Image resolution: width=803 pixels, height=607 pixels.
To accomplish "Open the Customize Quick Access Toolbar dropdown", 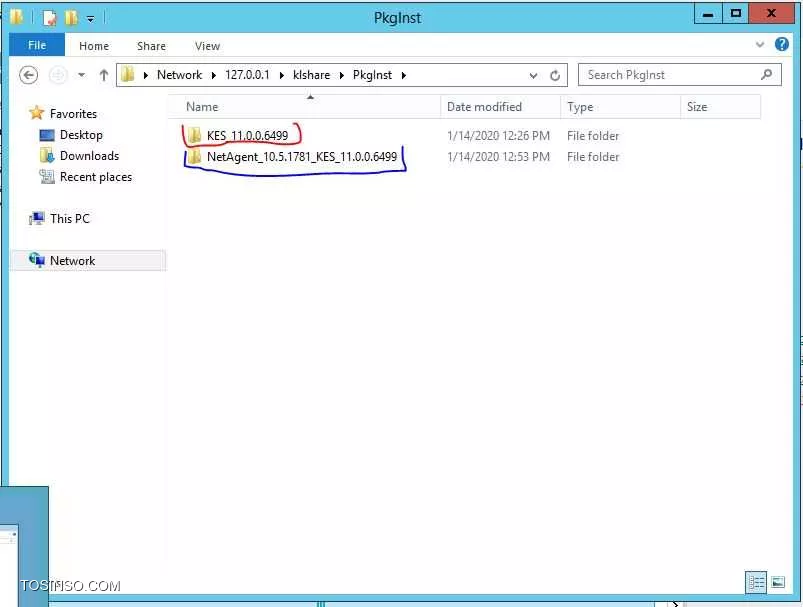I will [x=90, y=19].
